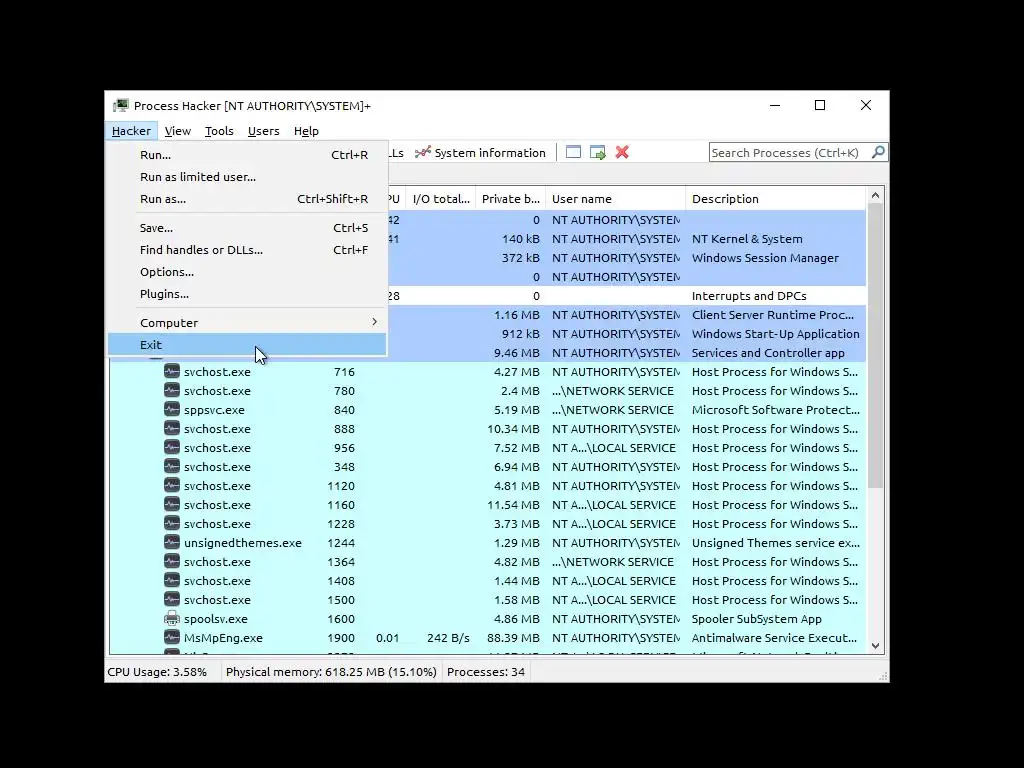Click the CPU Usage status bar entry

(x=157, y=672)
